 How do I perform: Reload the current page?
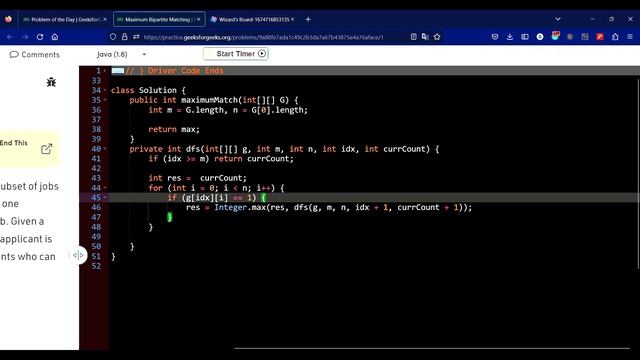[x=40, y=37]
